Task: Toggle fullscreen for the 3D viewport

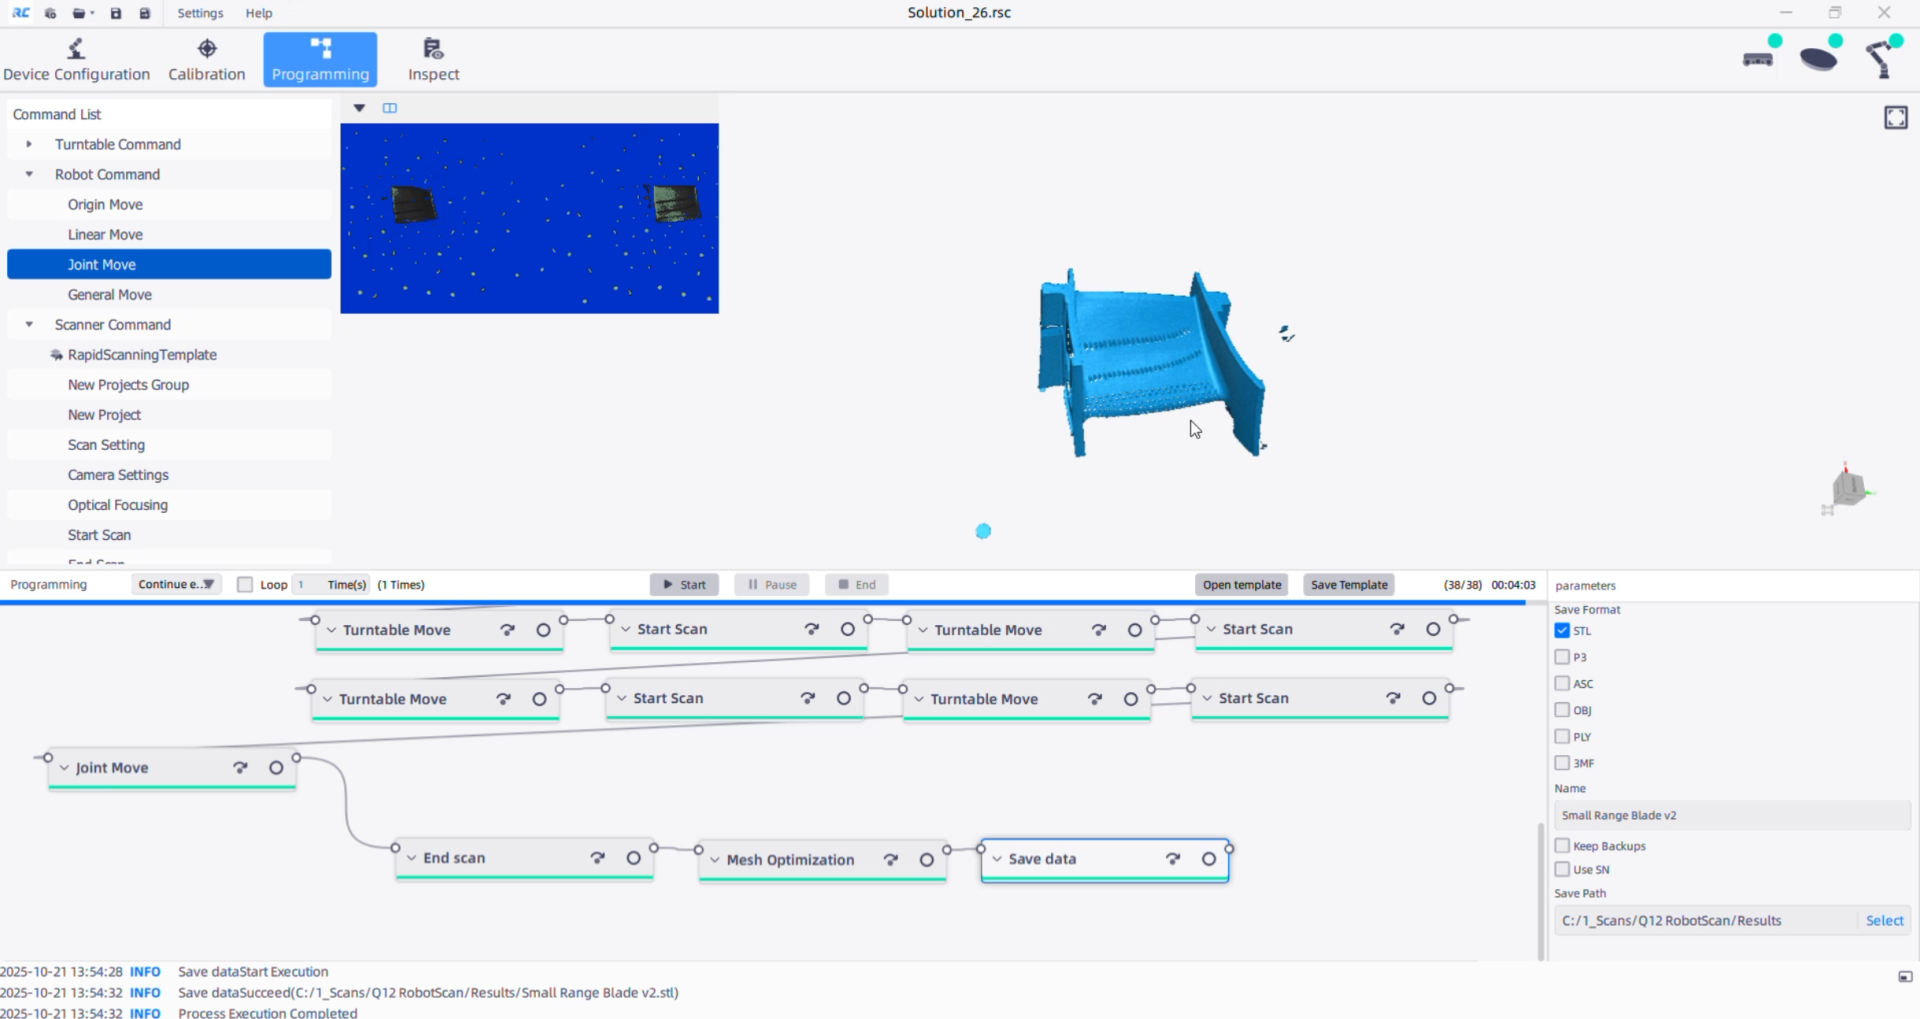Action: 1895,118
